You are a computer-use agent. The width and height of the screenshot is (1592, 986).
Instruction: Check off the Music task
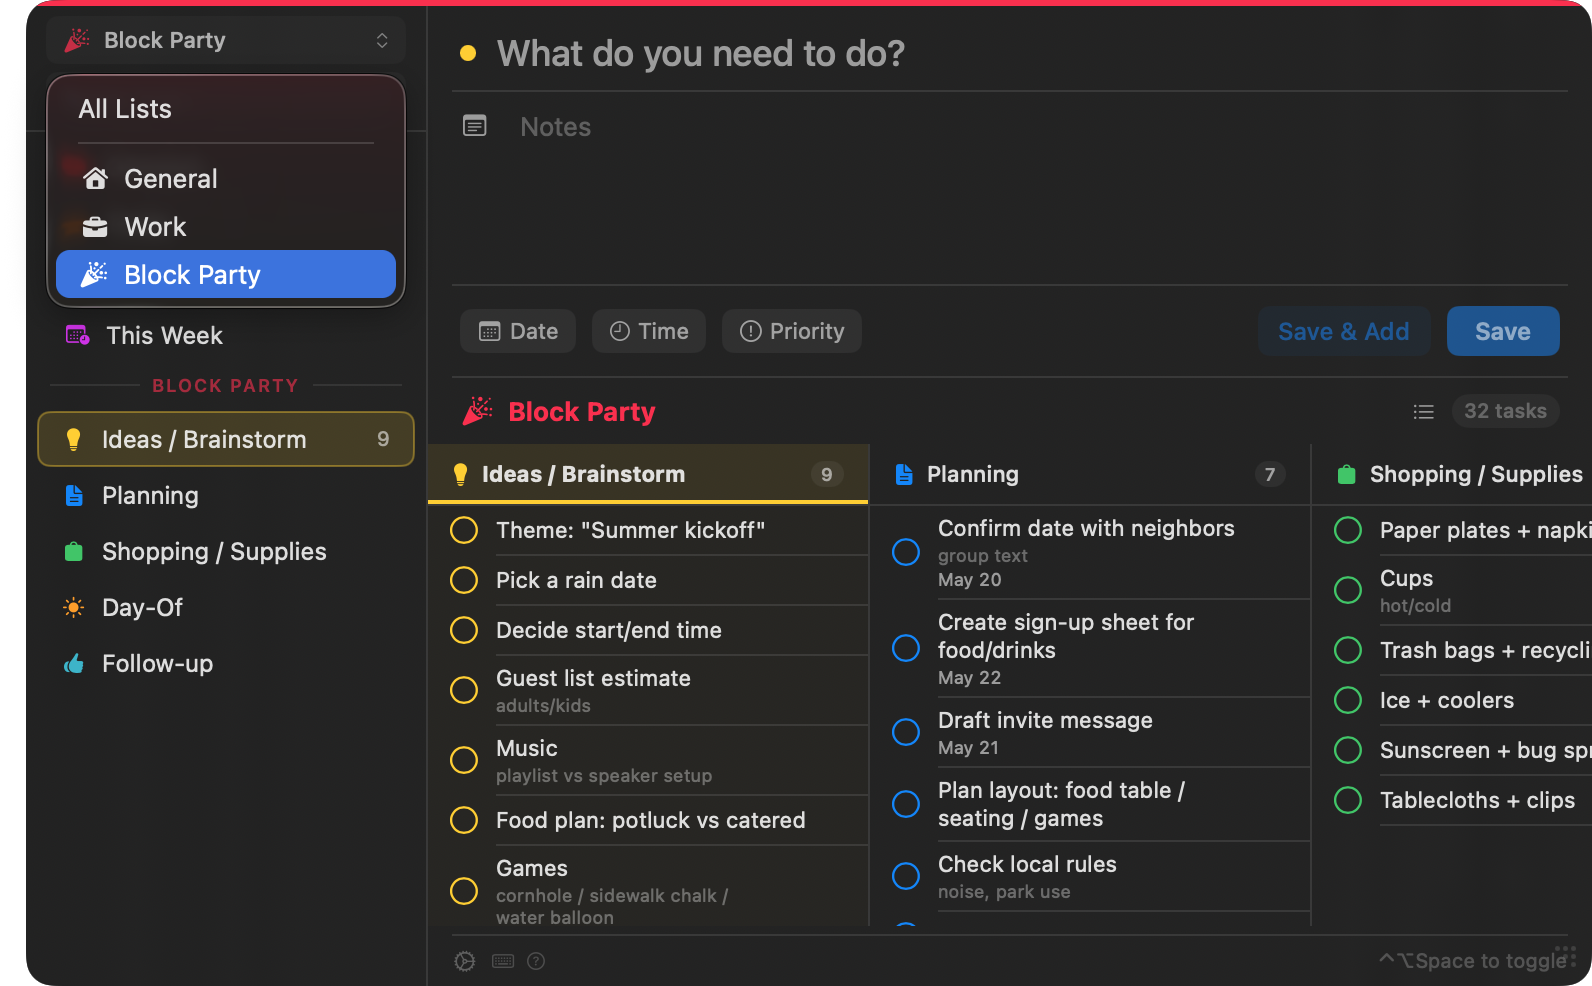tap(464, 760)
